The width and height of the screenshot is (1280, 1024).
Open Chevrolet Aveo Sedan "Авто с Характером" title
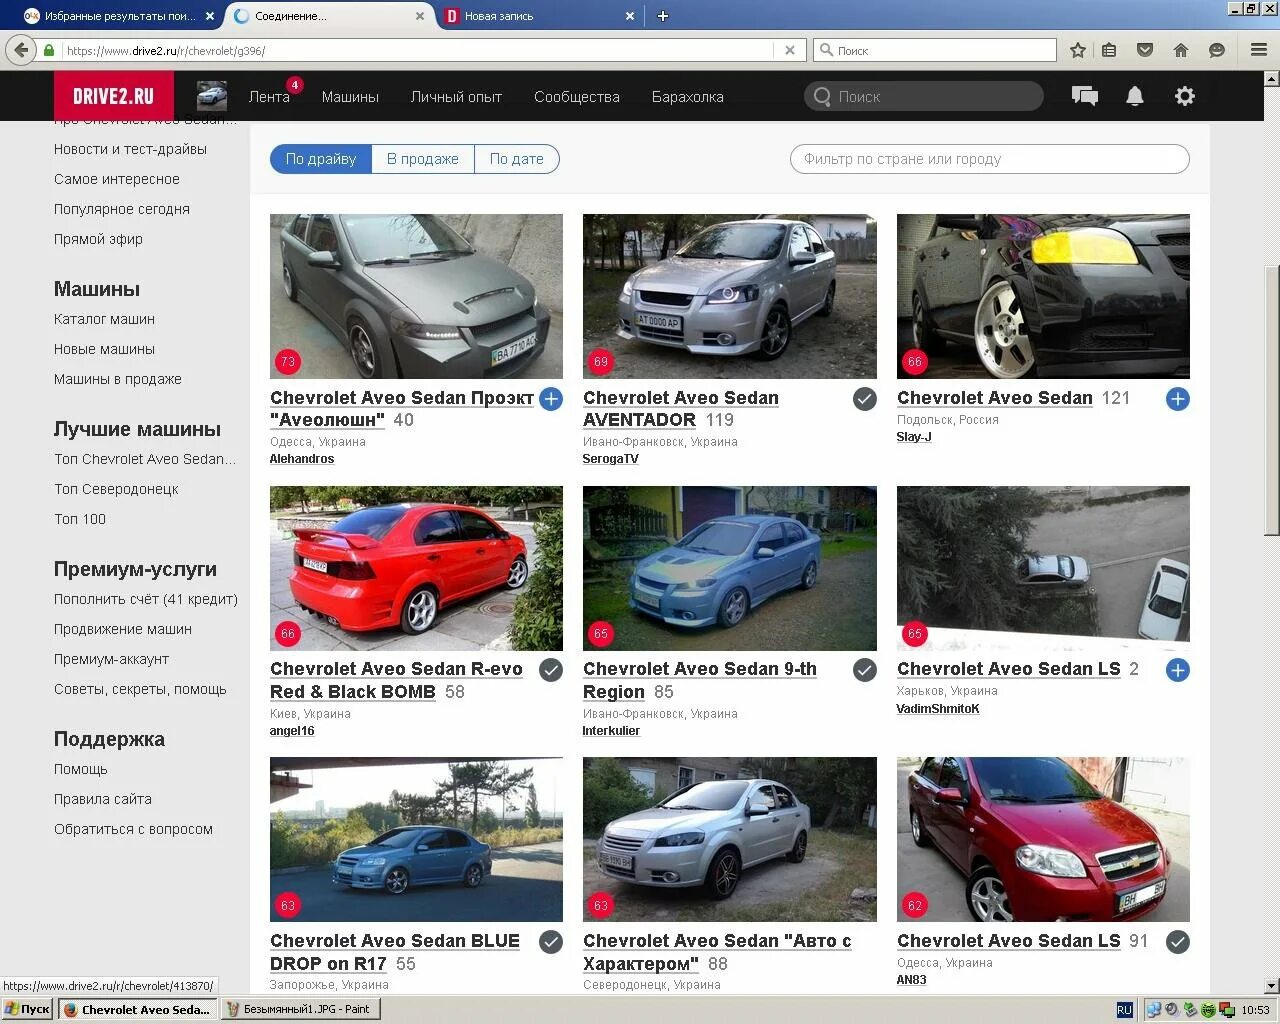(717, 952)
